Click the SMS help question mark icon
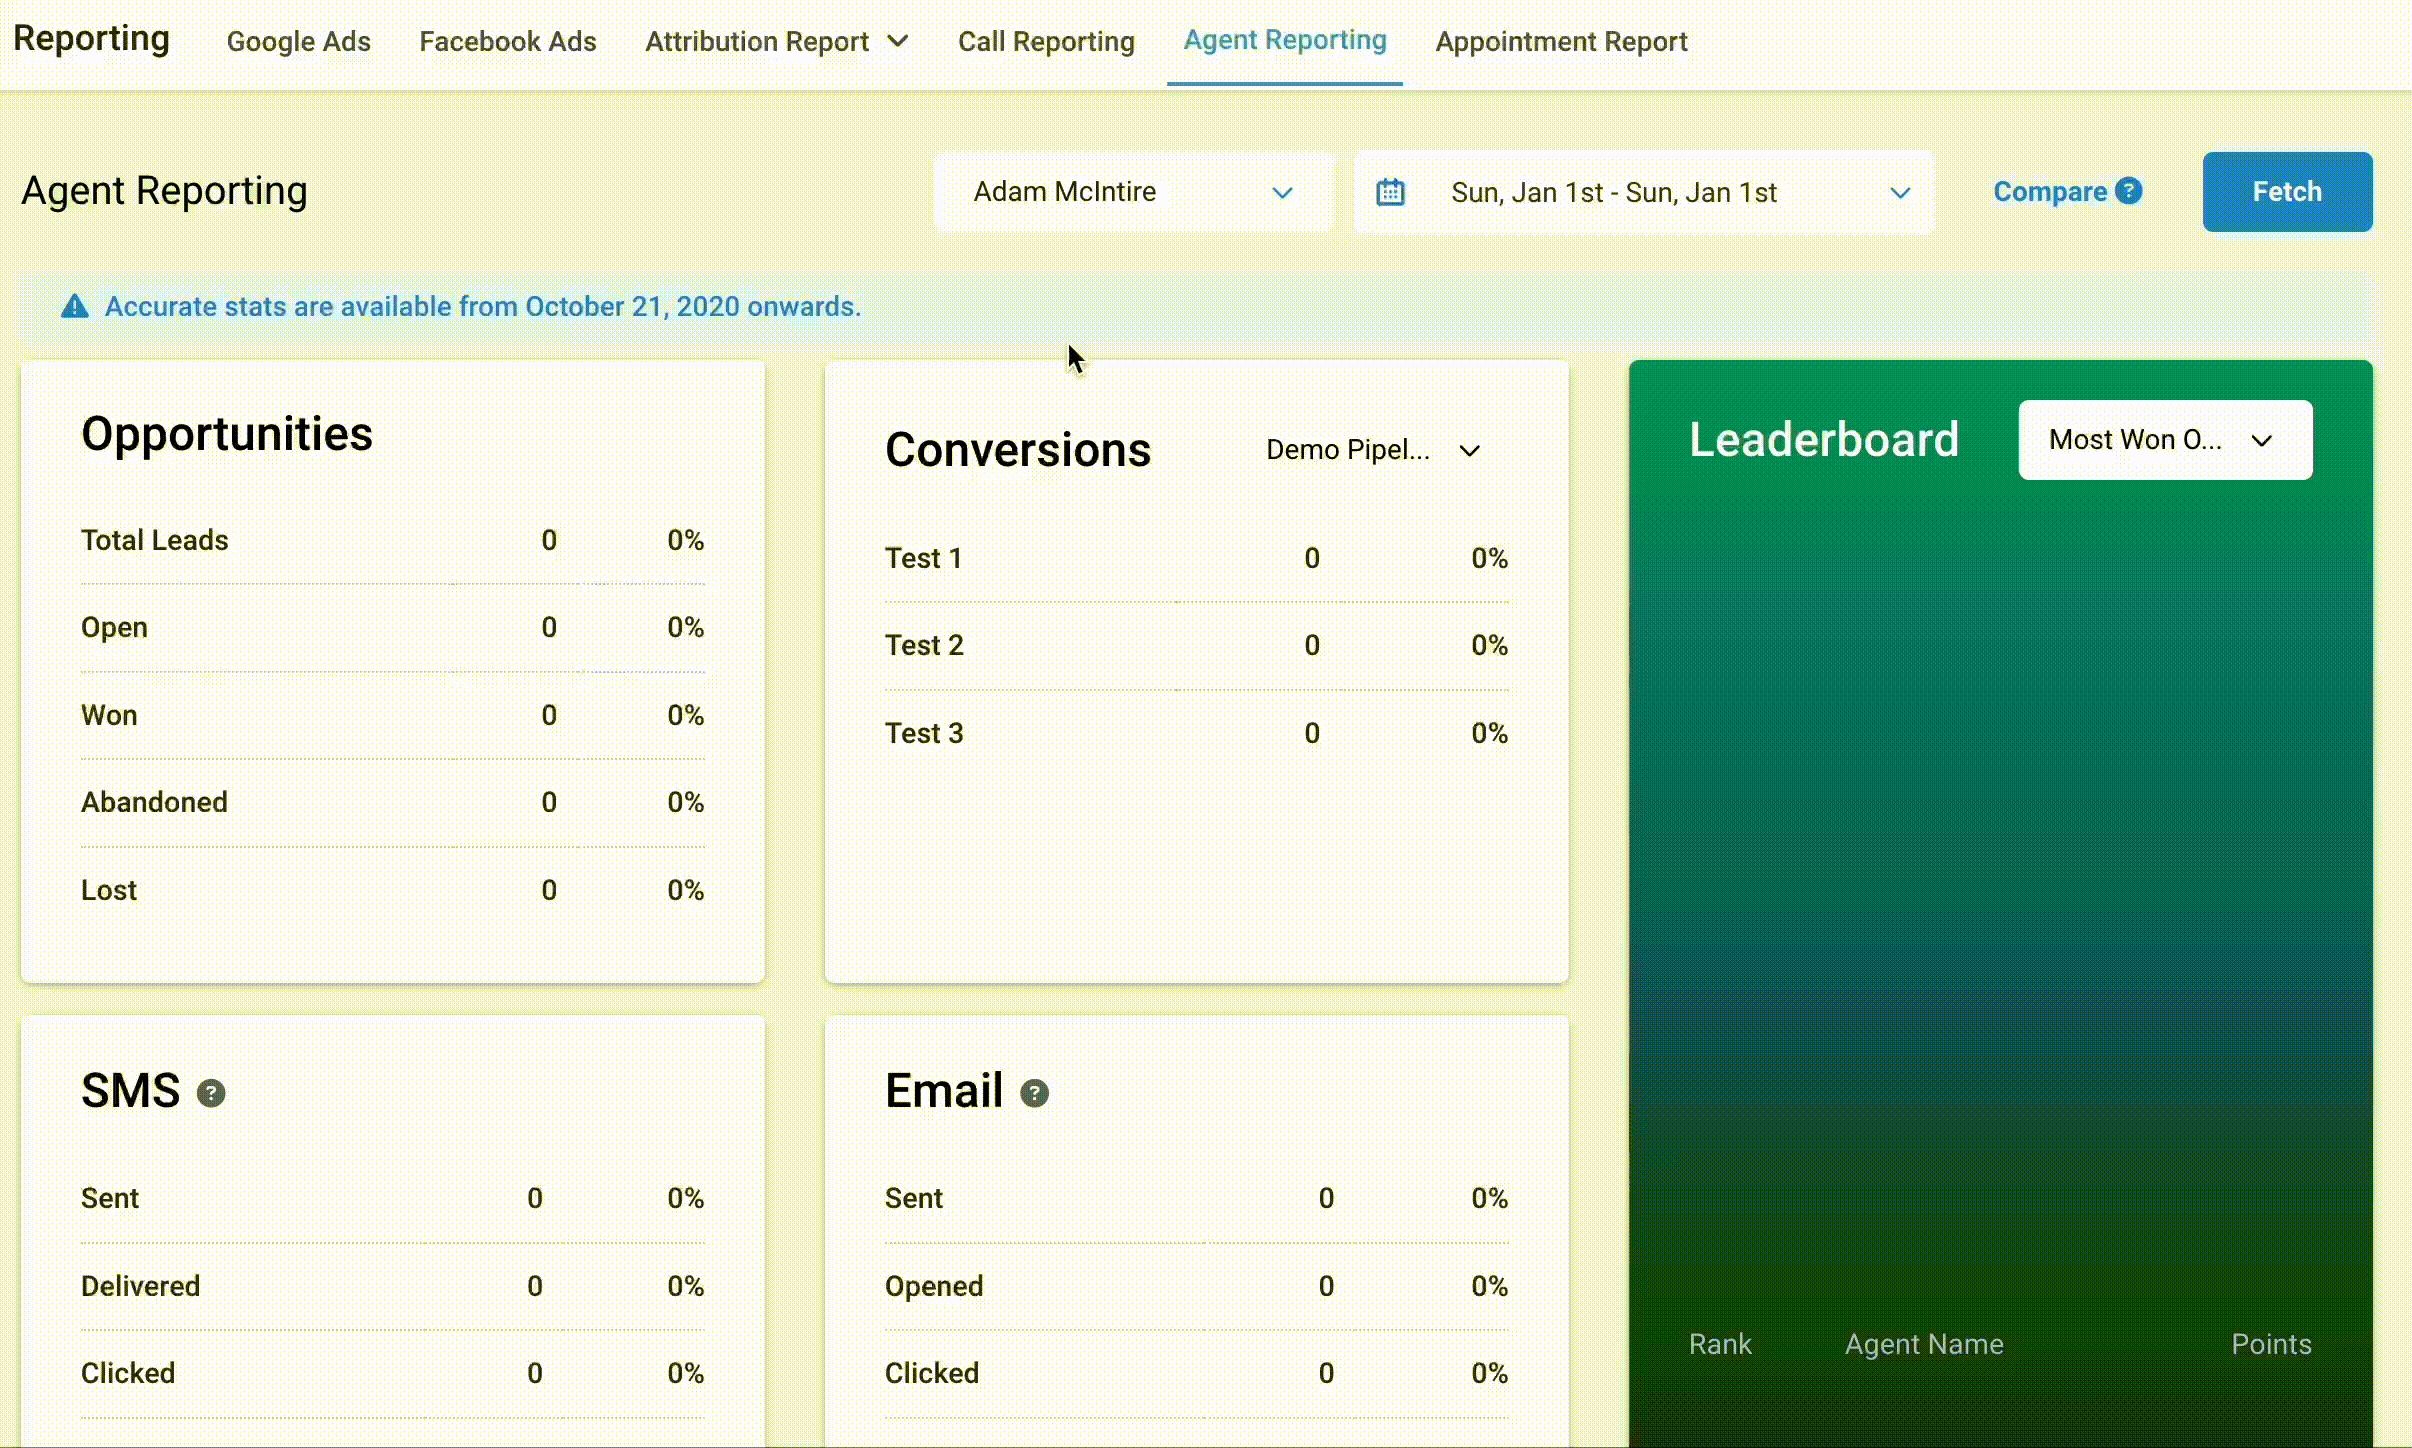Viewport: 2412px width, 1448px height. 211,1093
